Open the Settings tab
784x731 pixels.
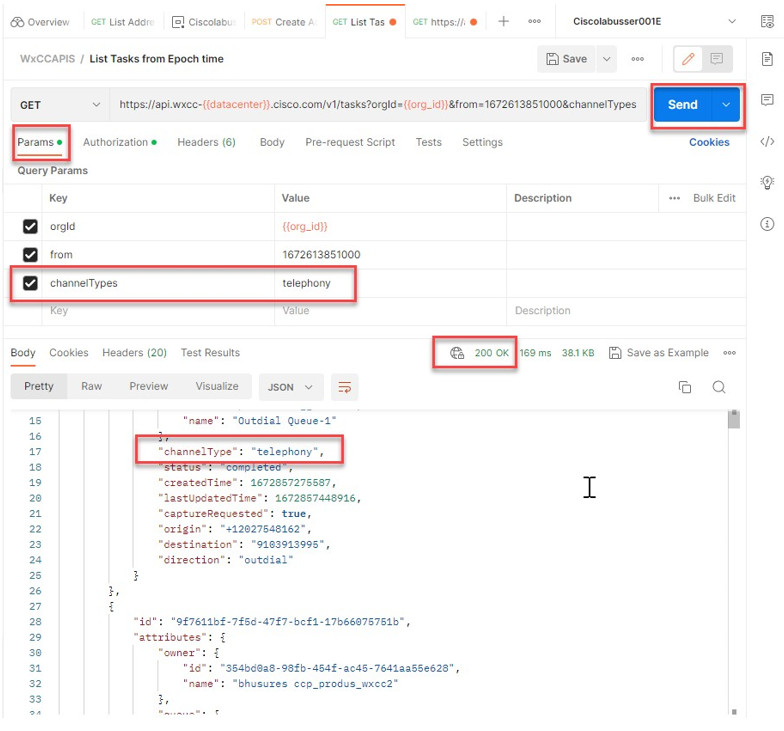482,142
